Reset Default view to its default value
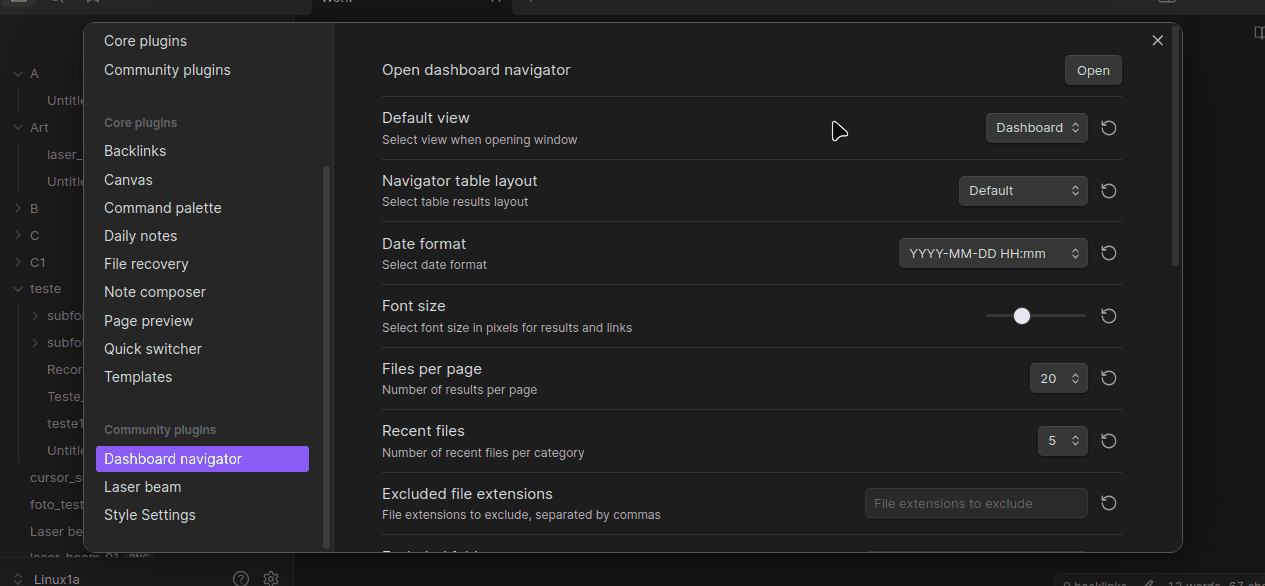Image resolution: width=1265 pixels, height=586 pixels. pos(1108,127)
